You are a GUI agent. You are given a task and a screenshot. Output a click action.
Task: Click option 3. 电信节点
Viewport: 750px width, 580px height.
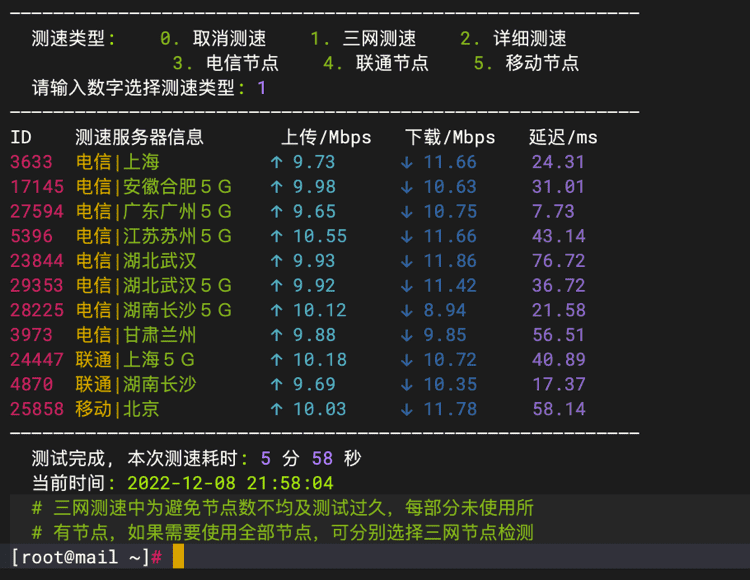(x=226, y=63)
